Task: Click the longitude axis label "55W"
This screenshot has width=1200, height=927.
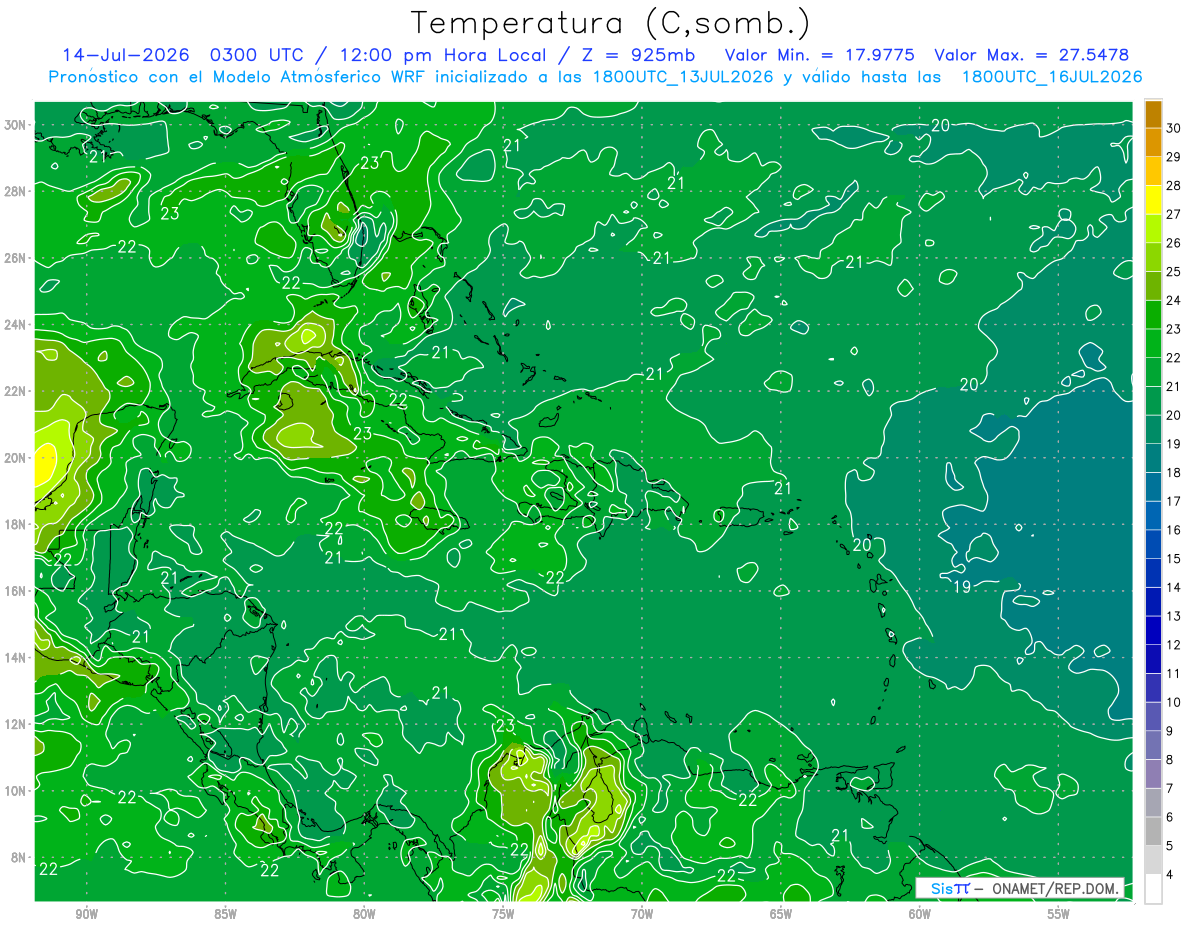Action: tap(1059, 914)
